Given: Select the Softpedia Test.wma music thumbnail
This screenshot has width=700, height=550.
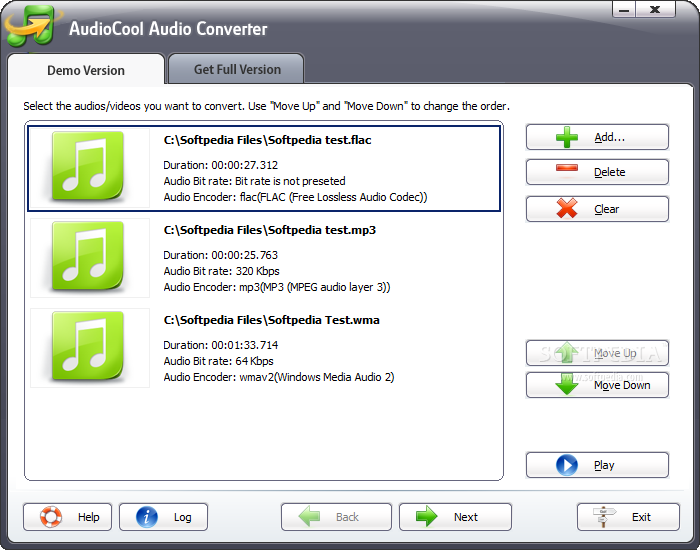Looking at the screenshot, I should [90, 348].
